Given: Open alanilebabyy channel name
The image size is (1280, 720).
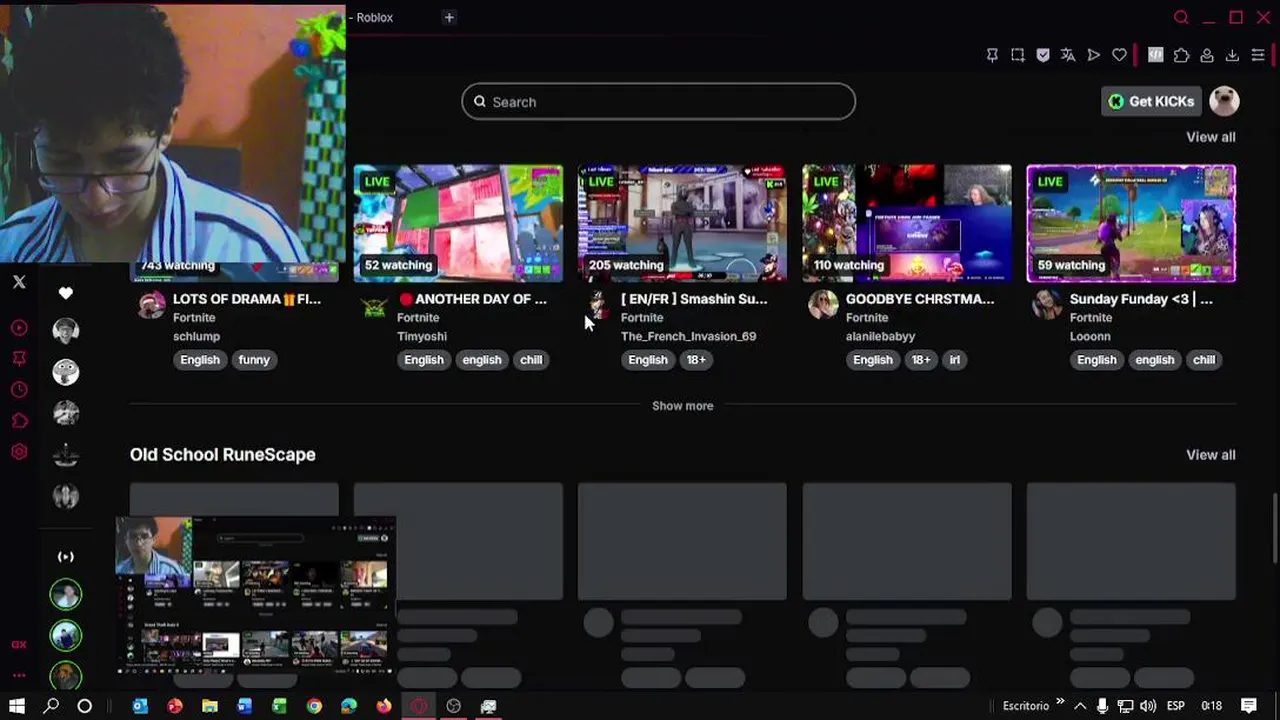Looking at the screenshot, I should (881, 337).
